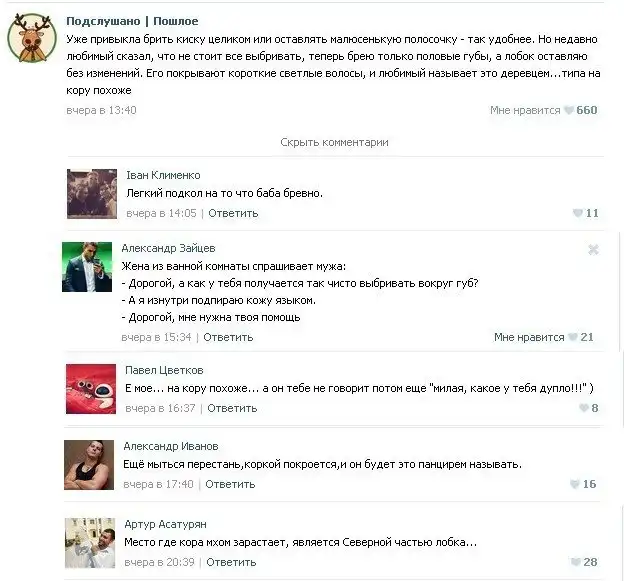Like Александр Иванов's comment with 16 likes
Viewport: 624px width, 581px height.
[575, 484]
